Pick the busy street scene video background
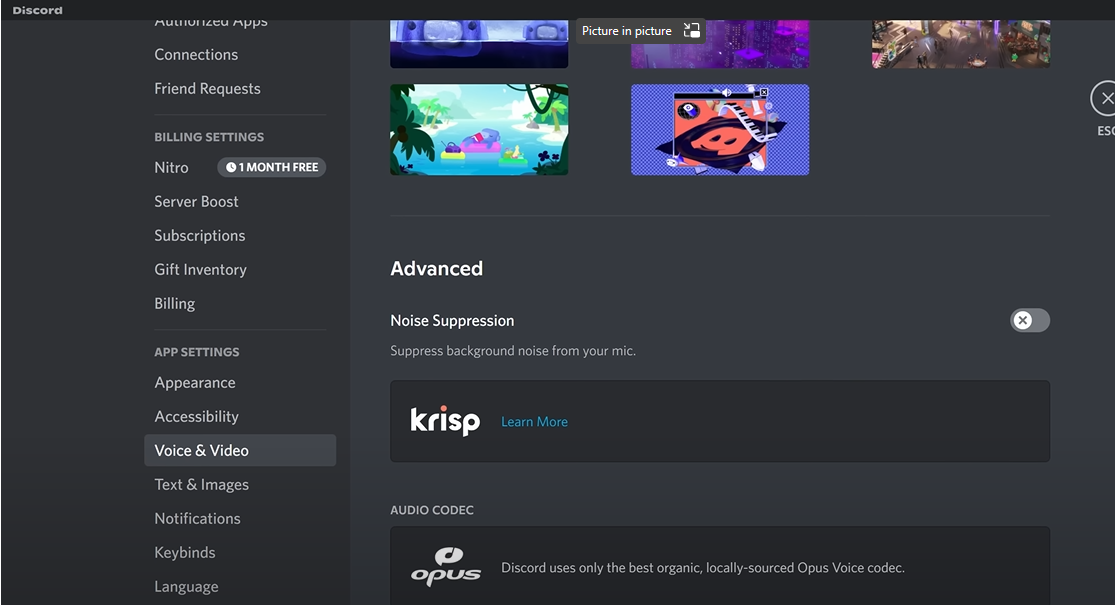 pos(960,45)
